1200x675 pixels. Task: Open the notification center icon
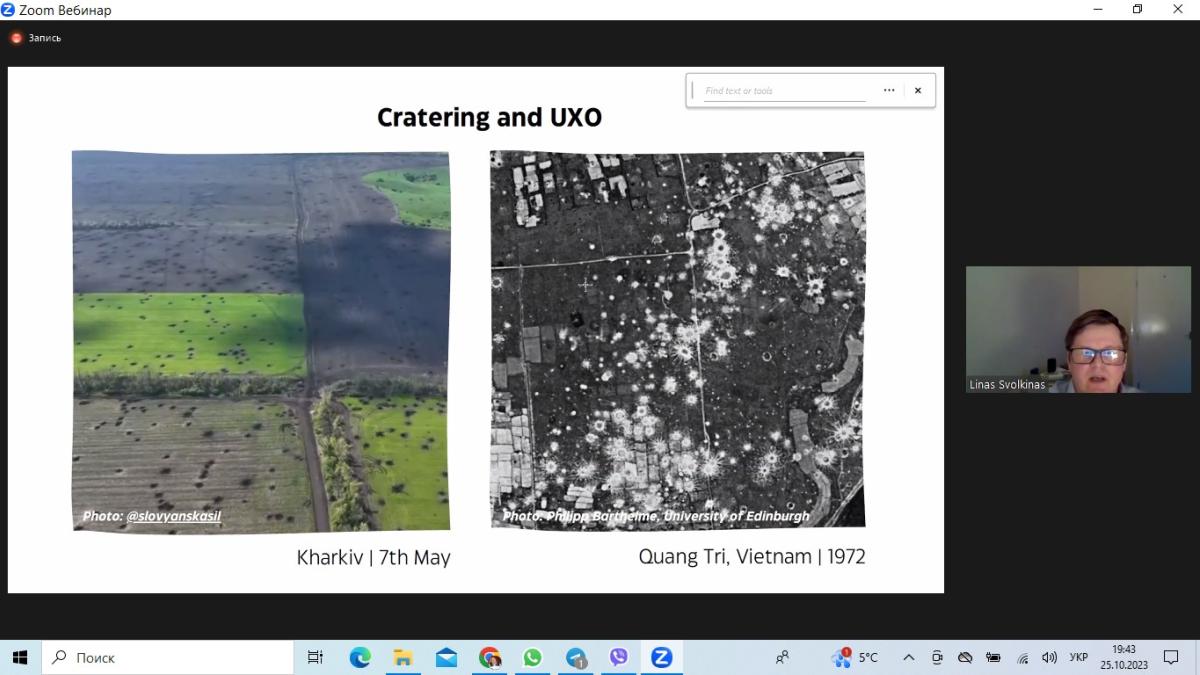click(x=1171, y=657)
